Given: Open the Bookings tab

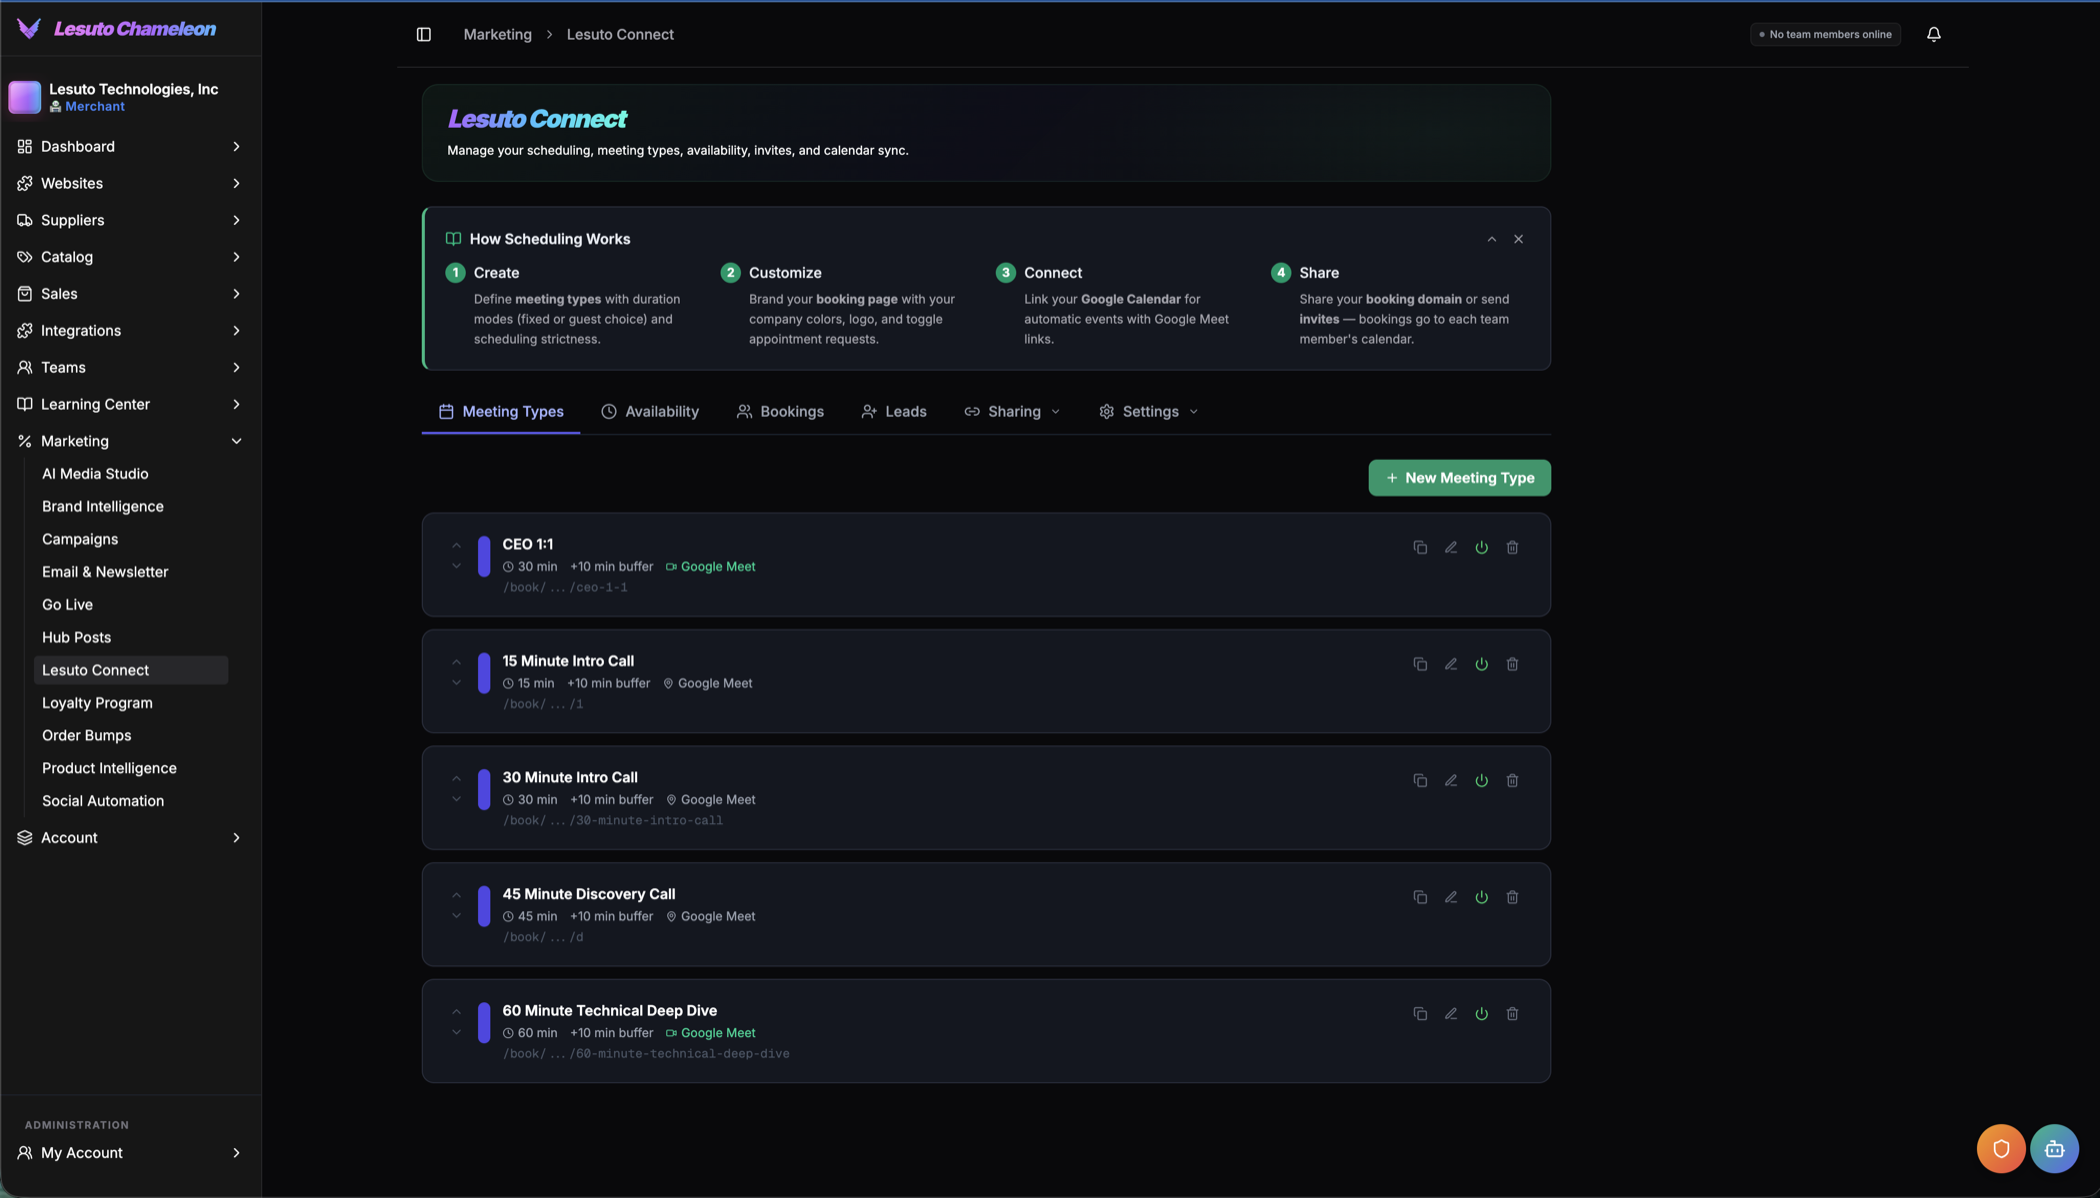Looking at the screenshot, I should [x=780, y=411].
